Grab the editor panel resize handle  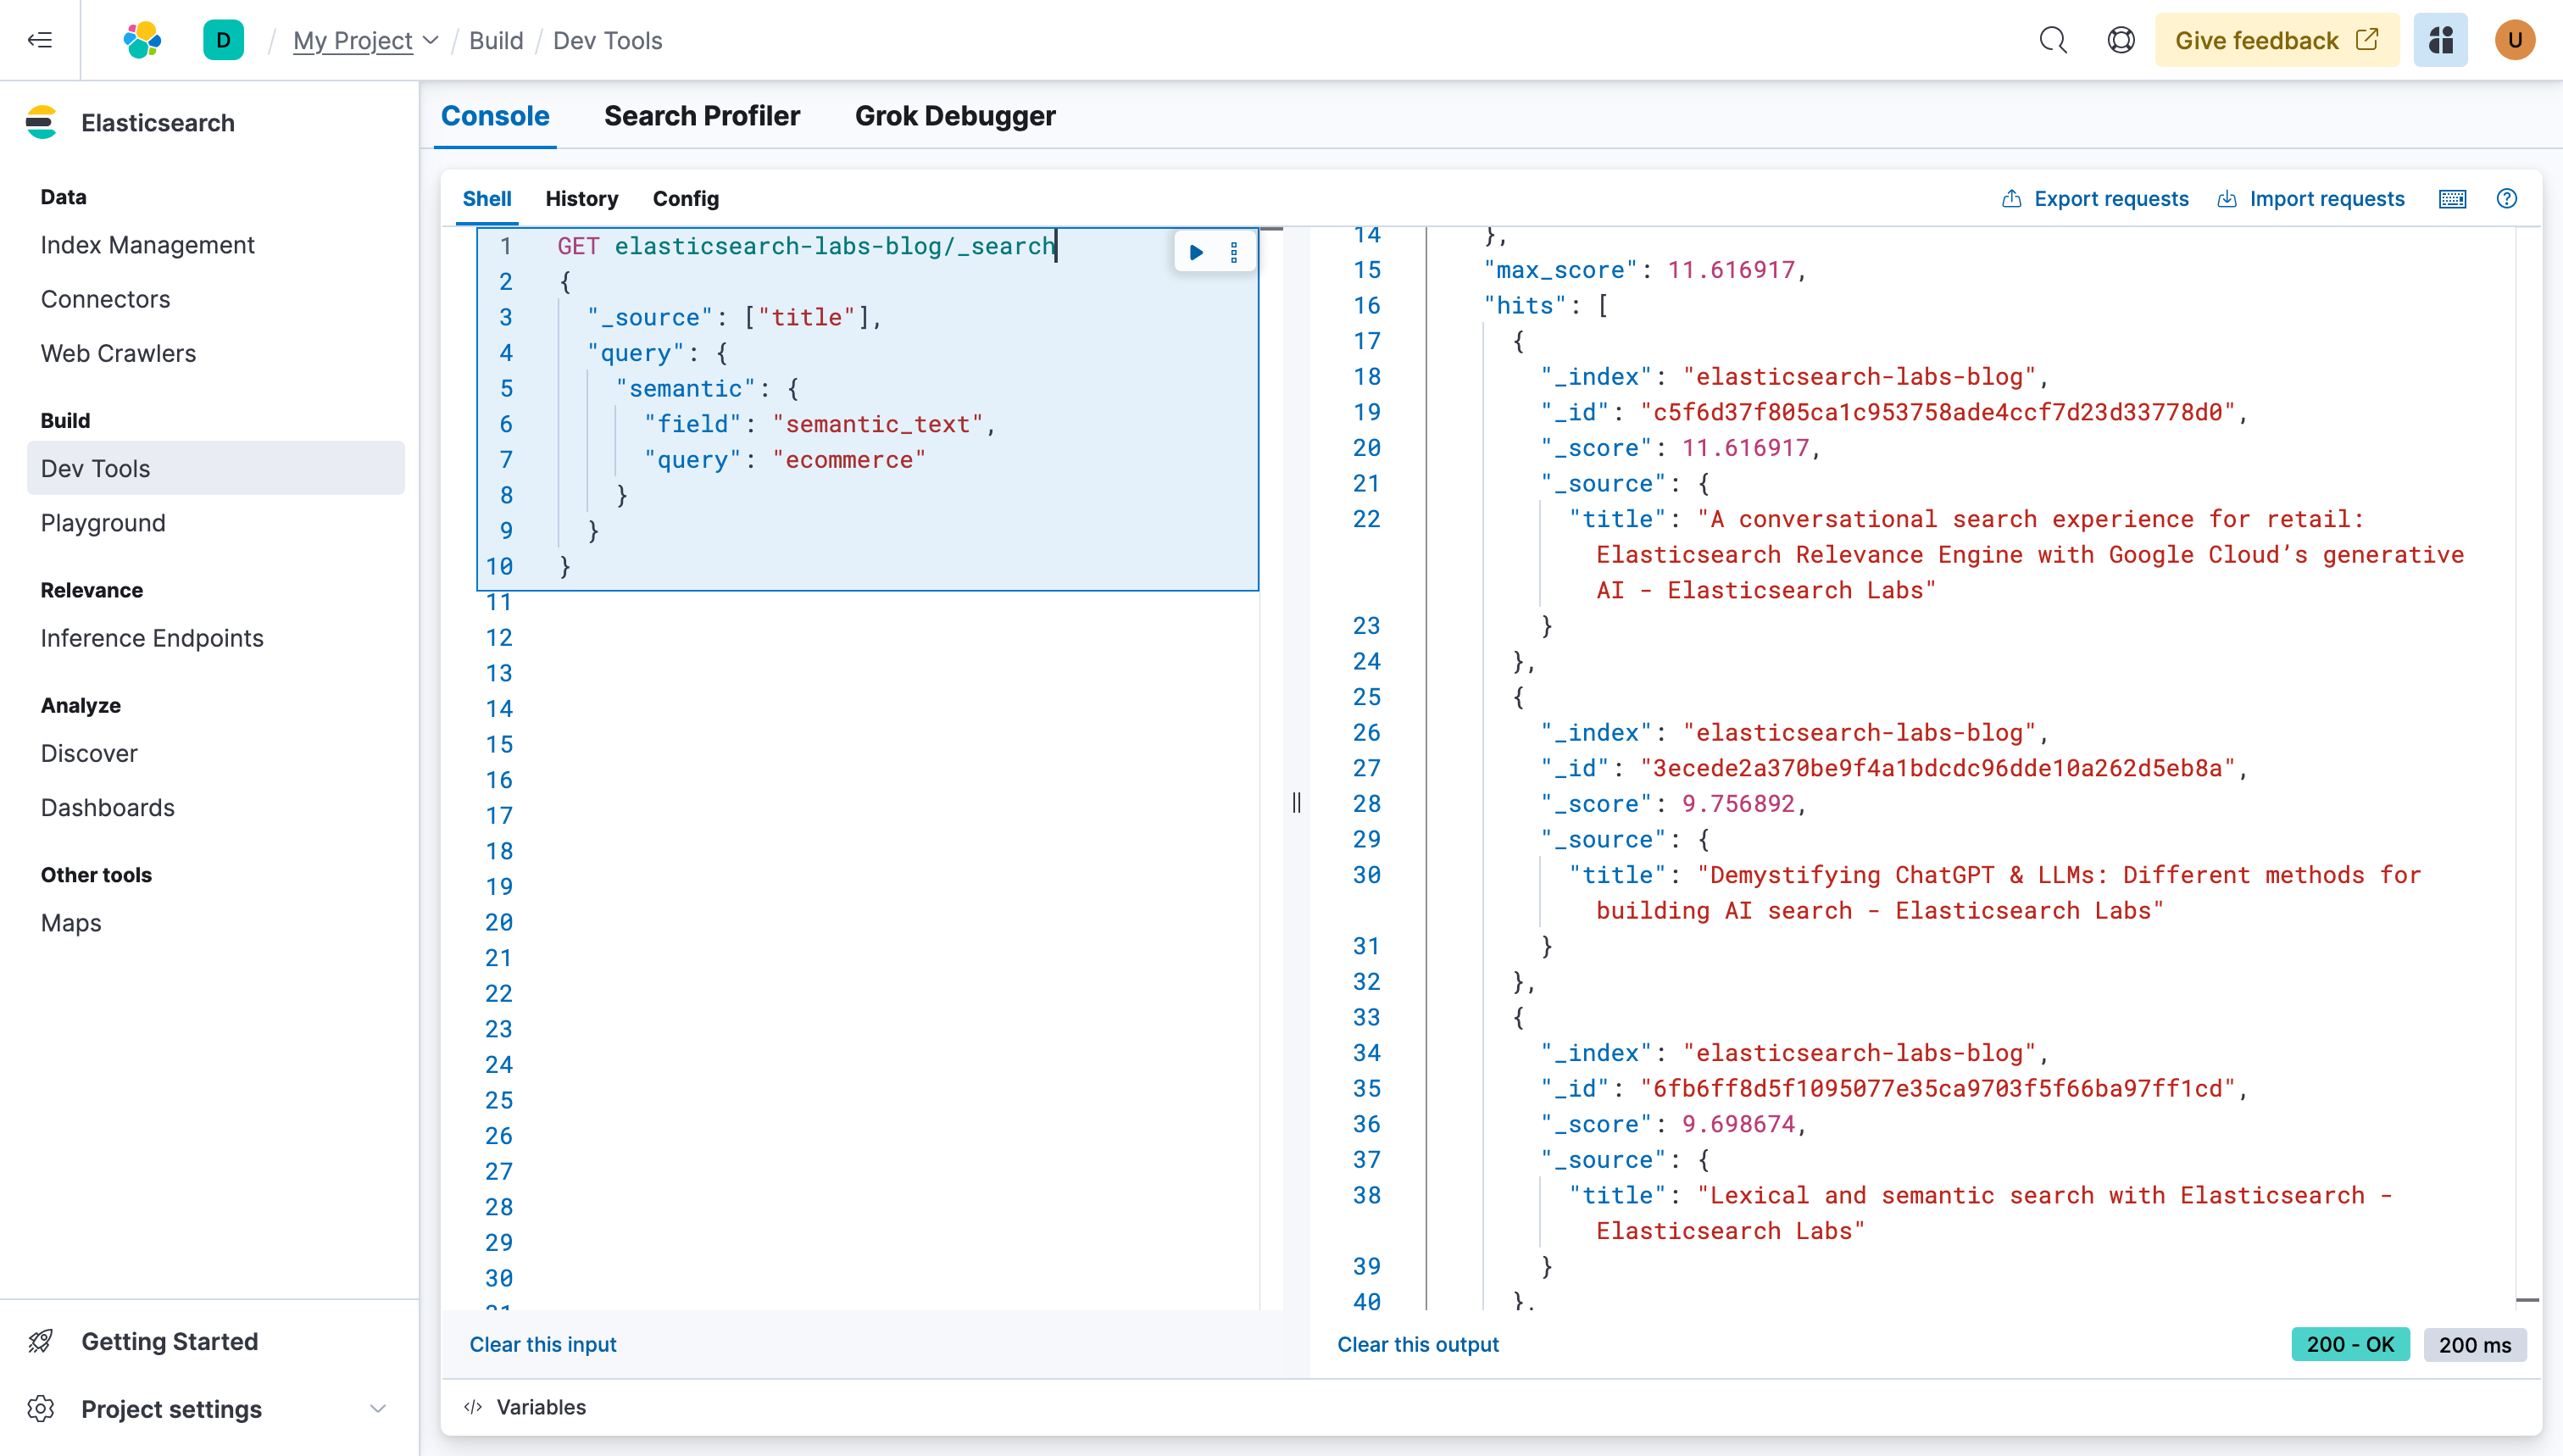[x=1296, y=802]
